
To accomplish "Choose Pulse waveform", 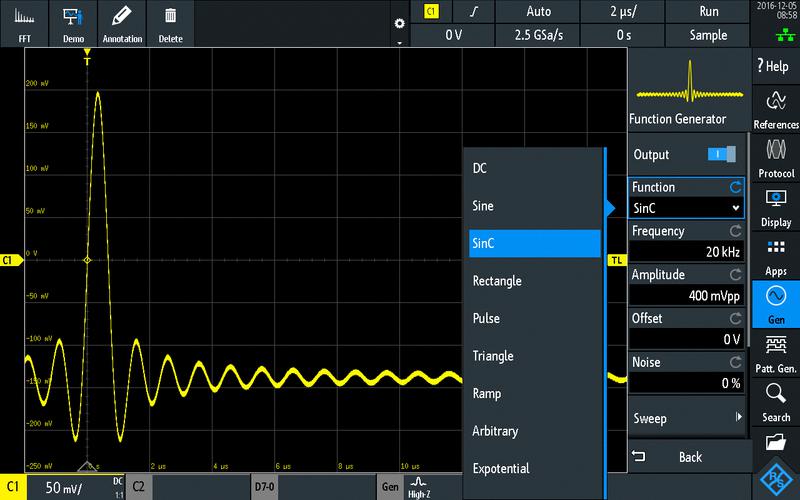I will [535, 318].
